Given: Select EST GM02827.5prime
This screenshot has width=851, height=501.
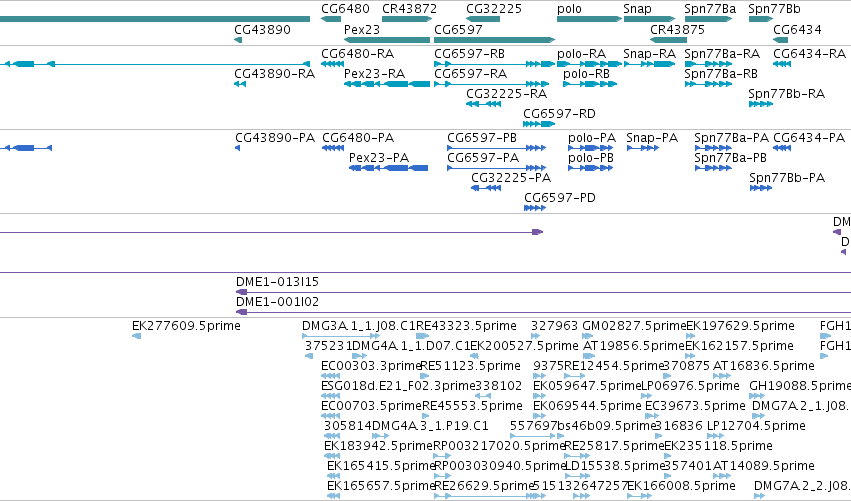Looking at the screenshot, I should tap(634, 326).
